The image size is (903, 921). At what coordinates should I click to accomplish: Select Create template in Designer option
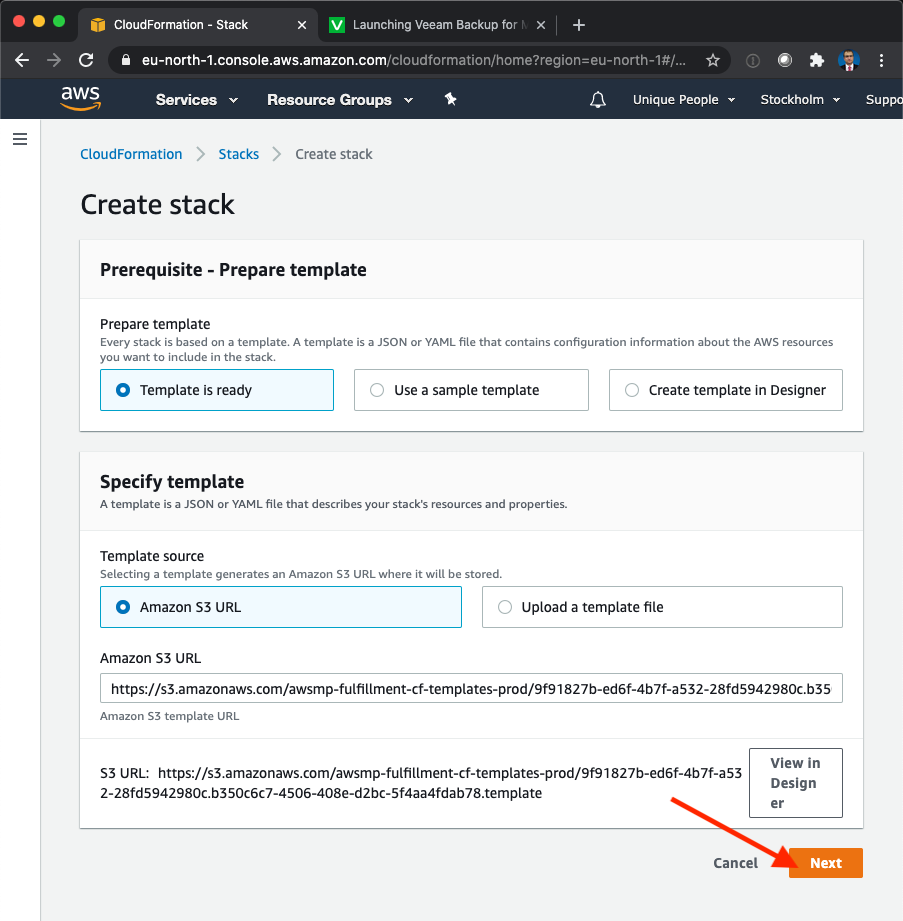coord(726,390)
